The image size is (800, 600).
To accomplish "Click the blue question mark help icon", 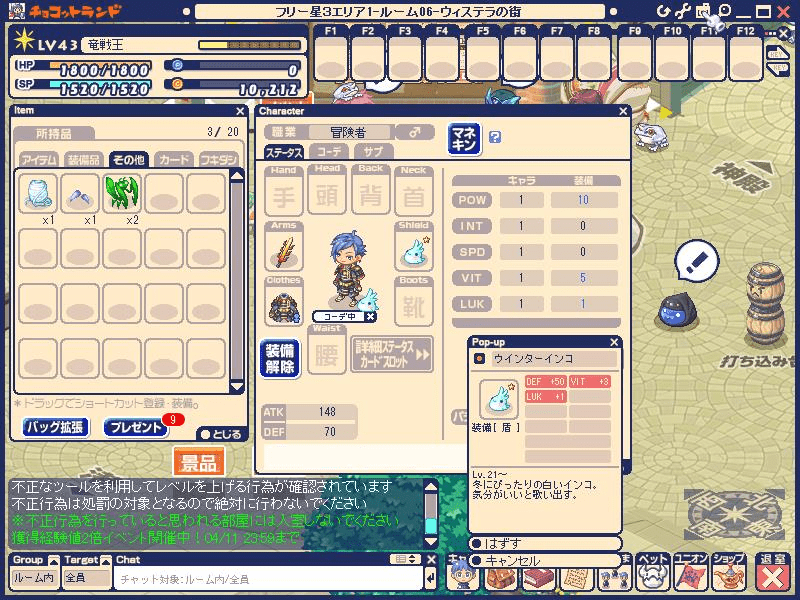I will click(494, 137).
